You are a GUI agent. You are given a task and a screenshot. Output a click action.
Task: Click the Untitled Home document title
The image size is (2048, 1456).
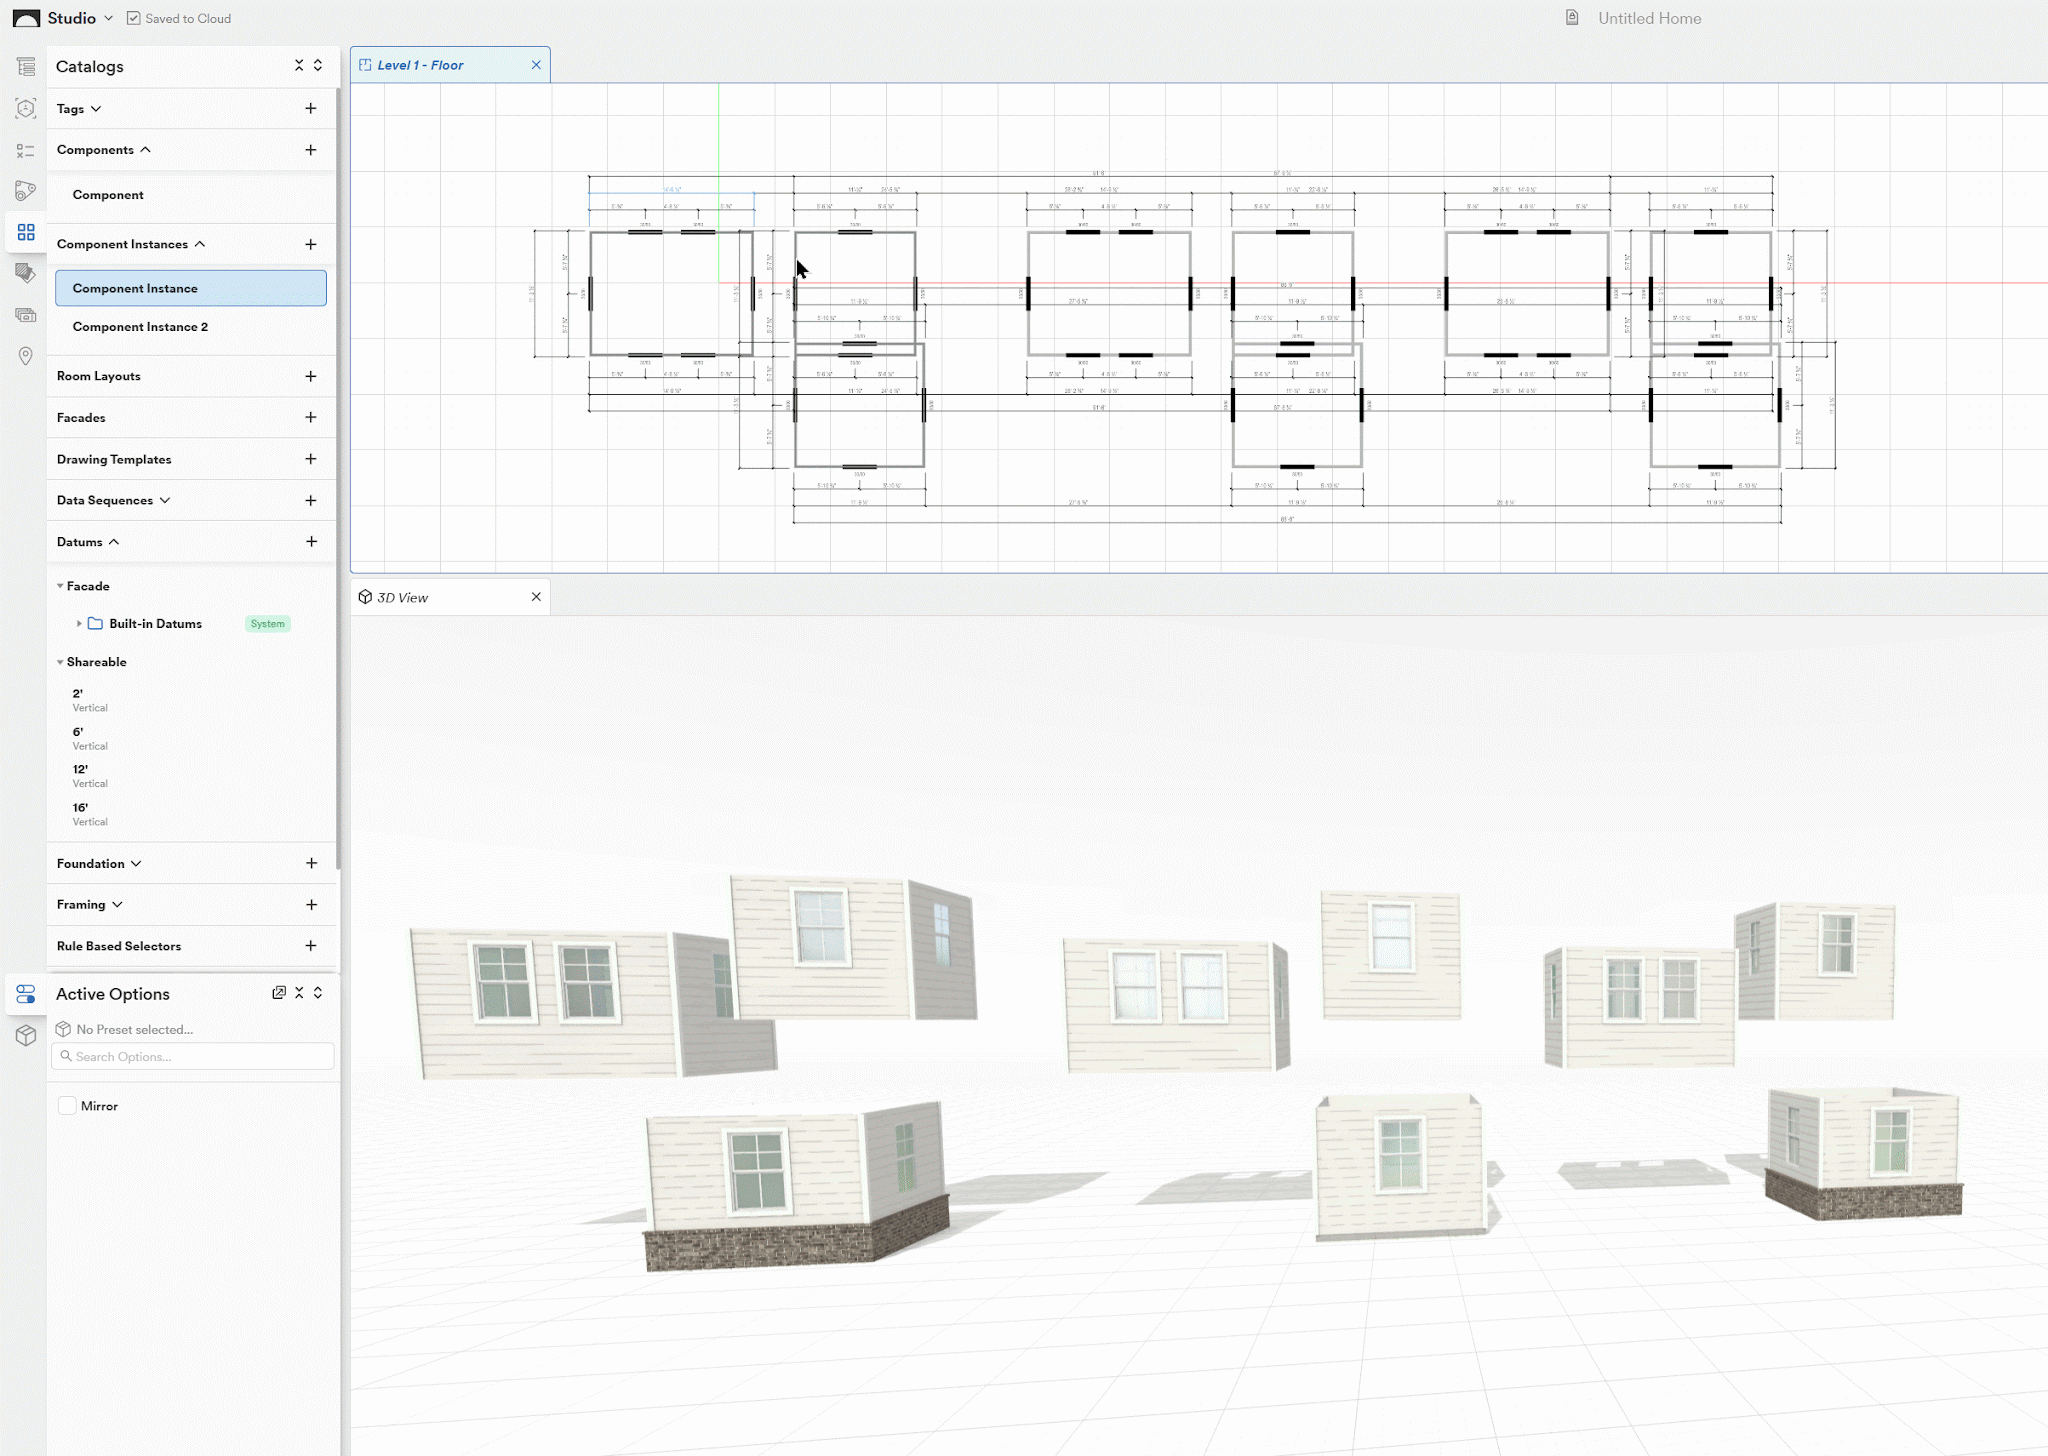(x=1648, y=18)
